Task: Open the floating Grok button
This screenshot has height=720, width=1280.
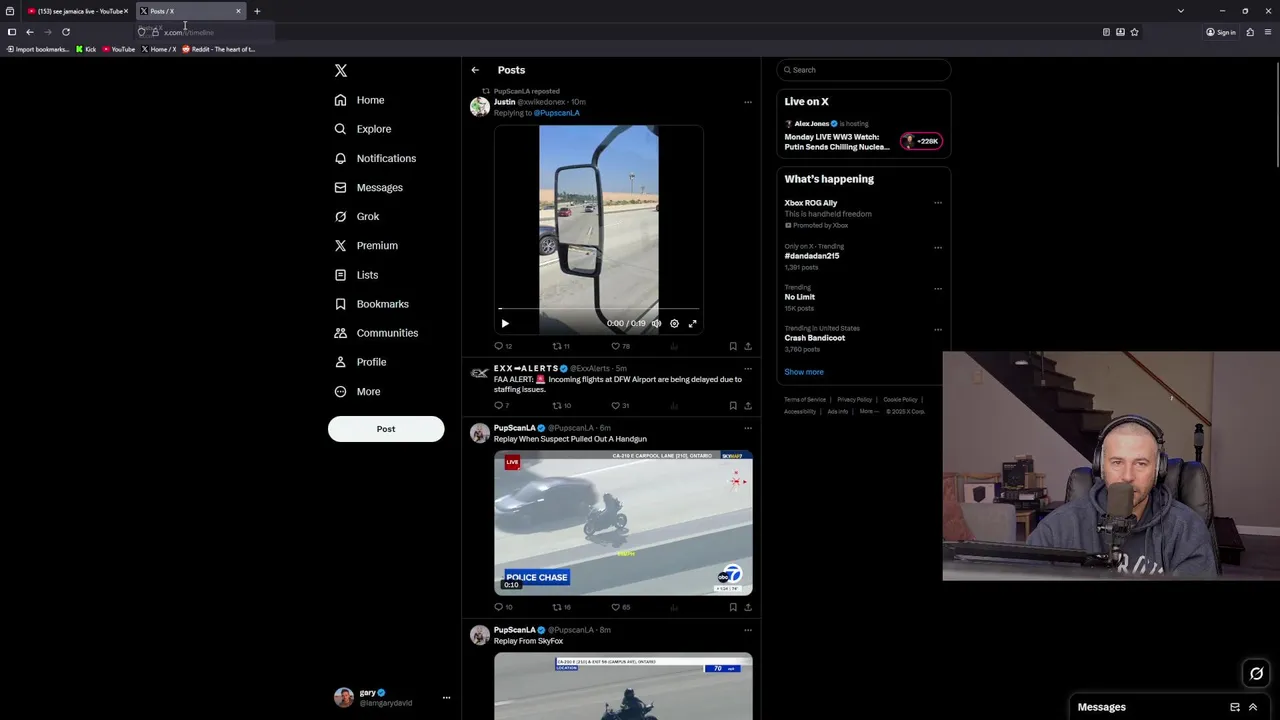Action: click(1257, 673)
